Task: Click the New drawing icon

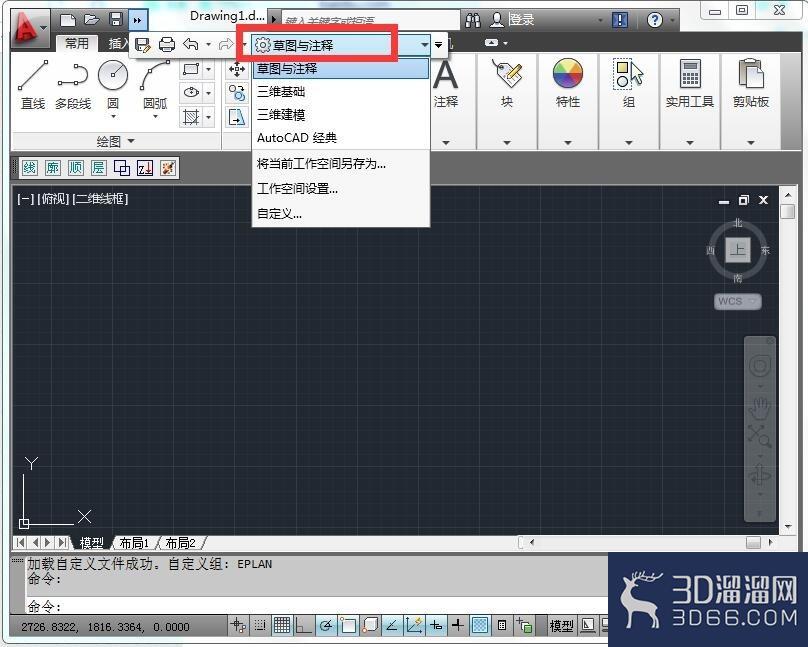Action: (x=68, y=20)
